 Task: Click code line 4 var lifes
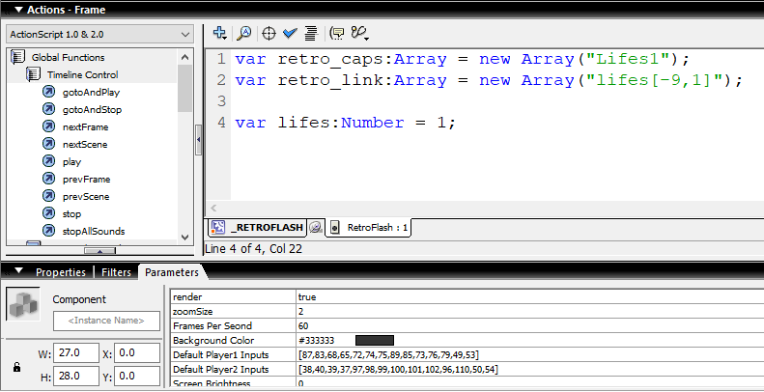[x=345, y=122]
